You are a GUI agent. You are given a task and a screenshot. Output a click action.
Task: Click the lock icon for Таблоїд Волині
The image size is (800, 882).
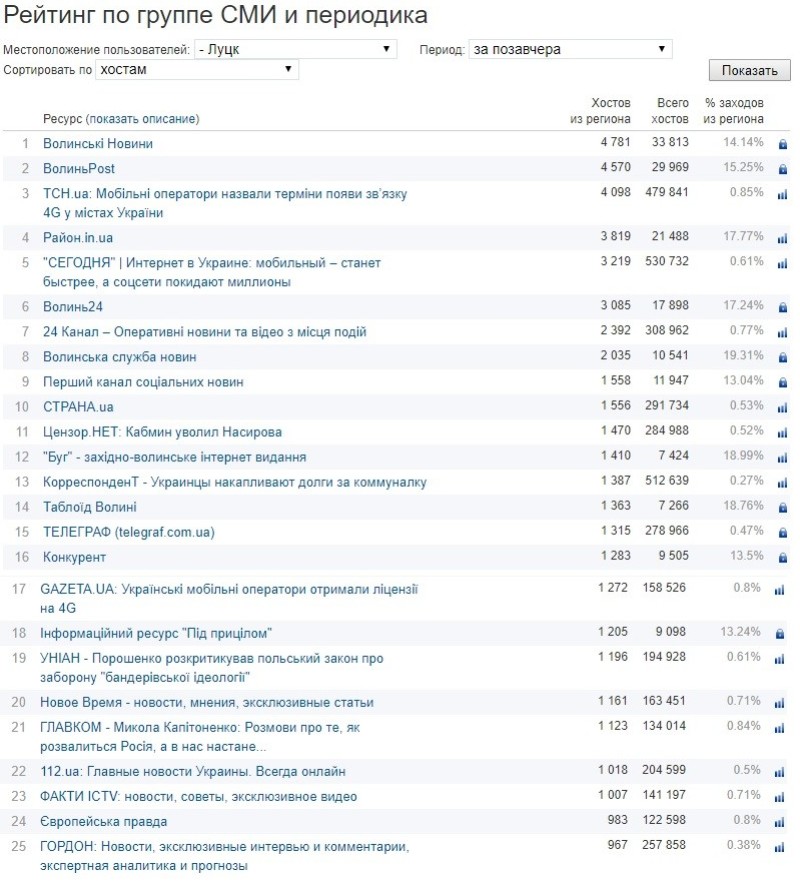[x=782, y=507]
